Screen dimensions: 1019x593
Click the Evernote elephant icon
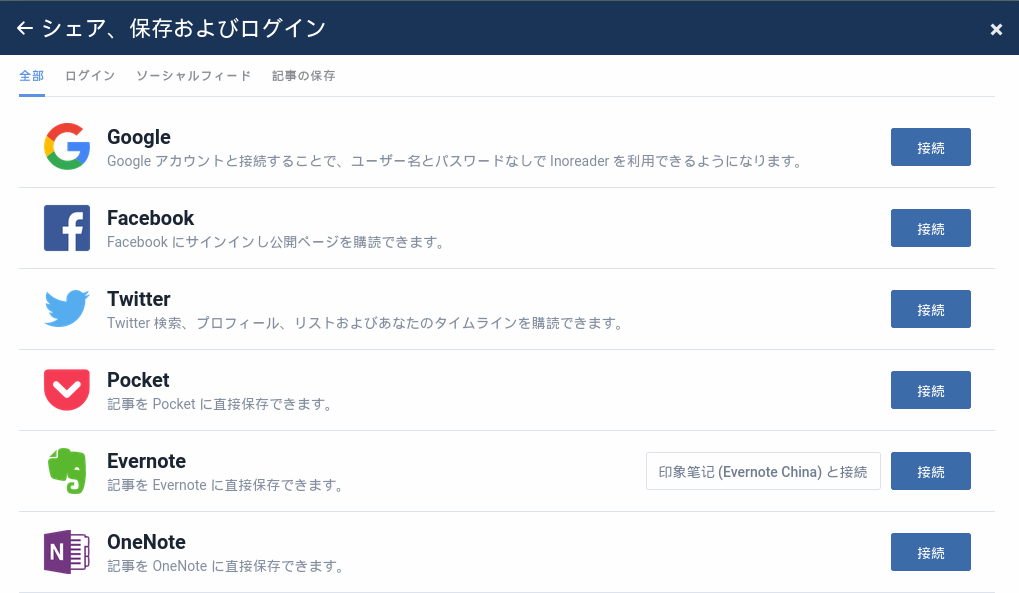point(67,471)
